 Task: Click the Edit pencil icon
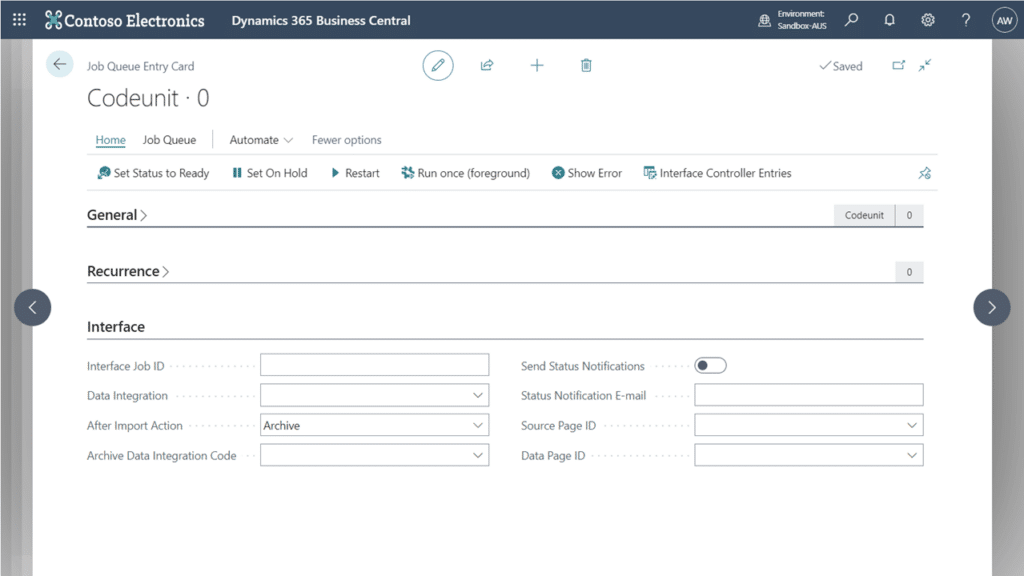[437, 64]
